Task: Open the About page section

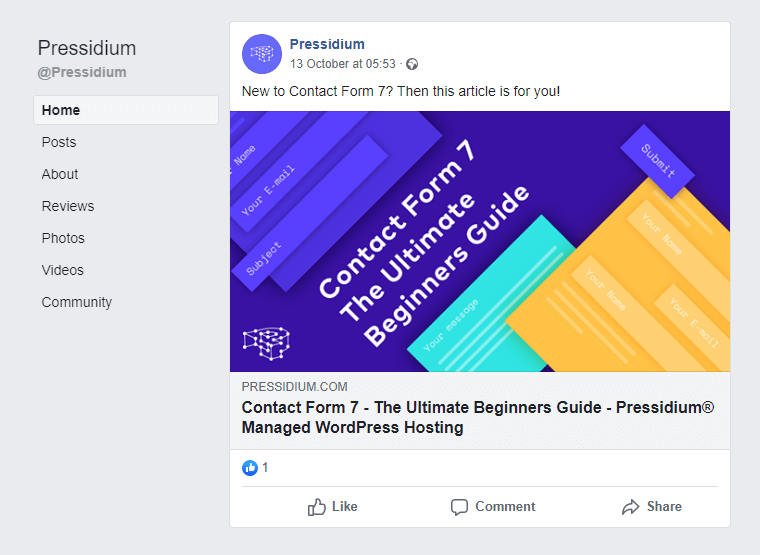Action: [x=60, y=174]
